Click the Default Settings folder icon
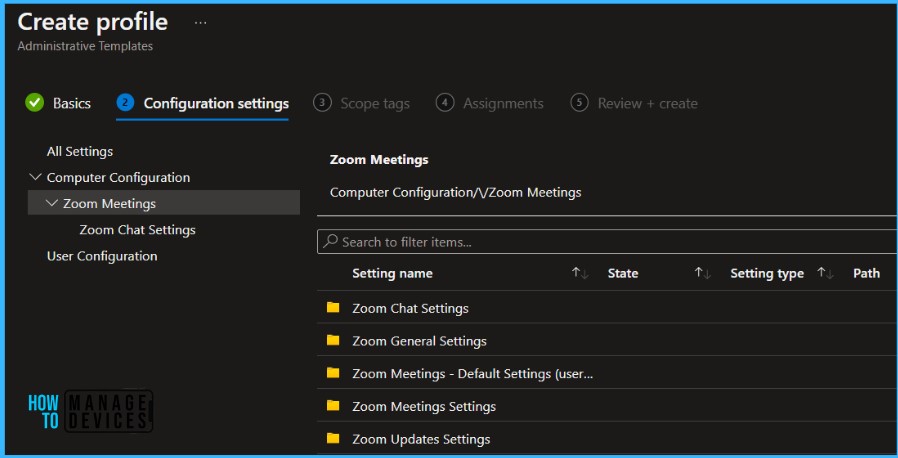 333,373
